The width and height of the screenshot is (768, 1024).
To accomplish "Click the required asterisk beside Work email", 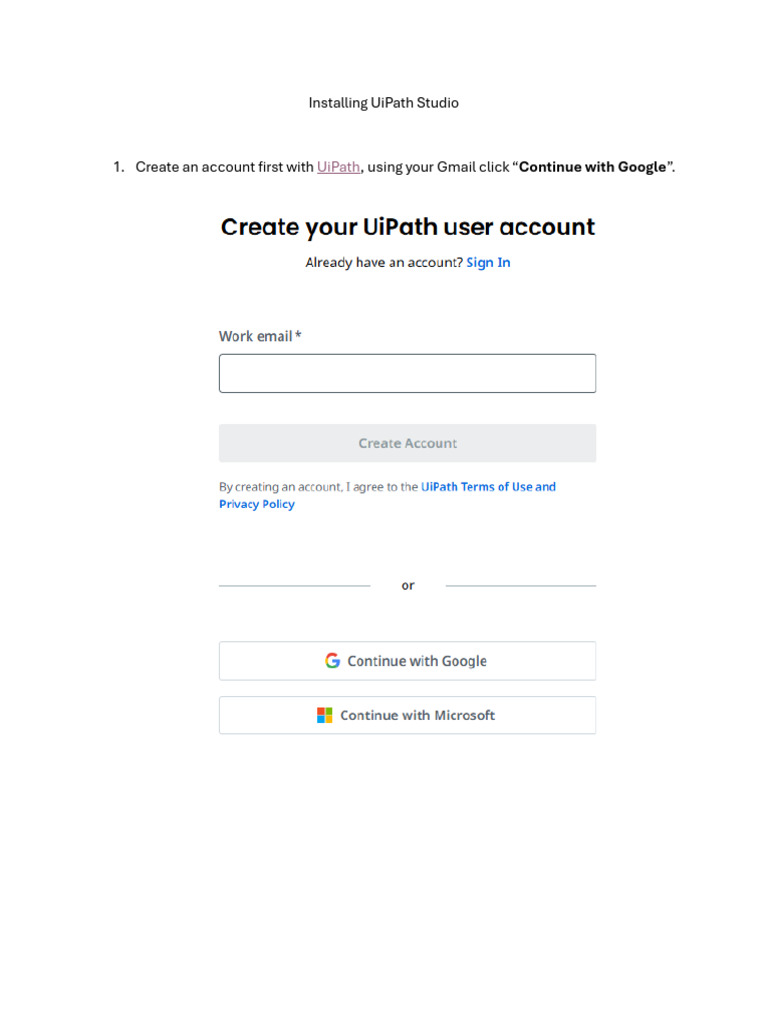I will pos(298,335).
